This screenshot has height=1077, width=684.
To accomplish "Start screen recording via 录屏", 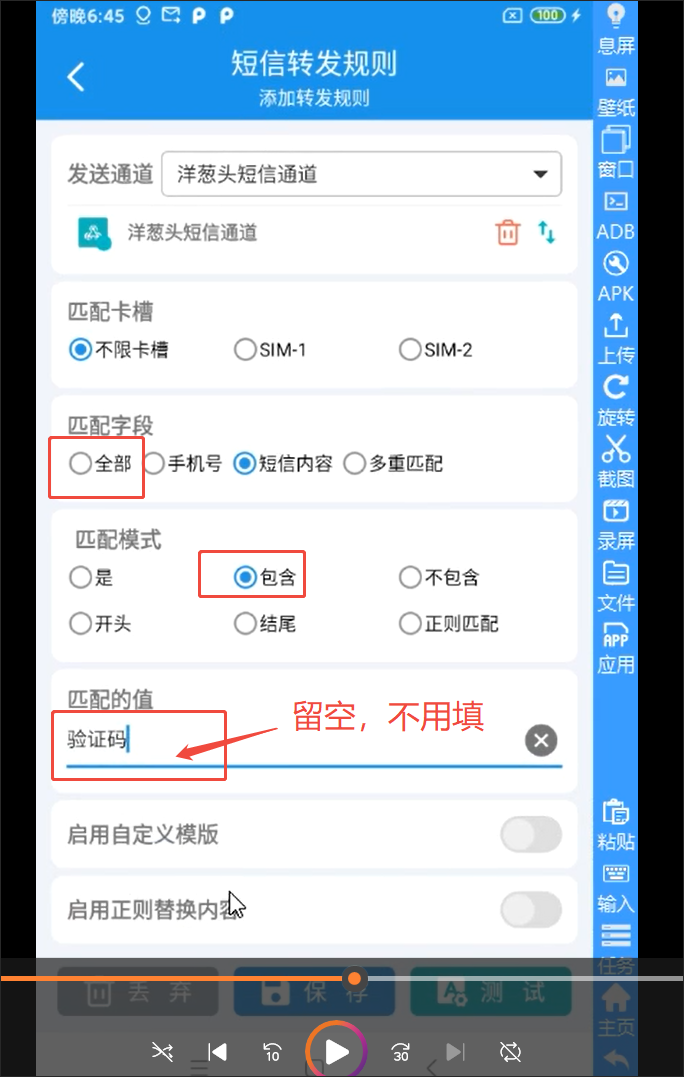I will (x=615, y=524).
